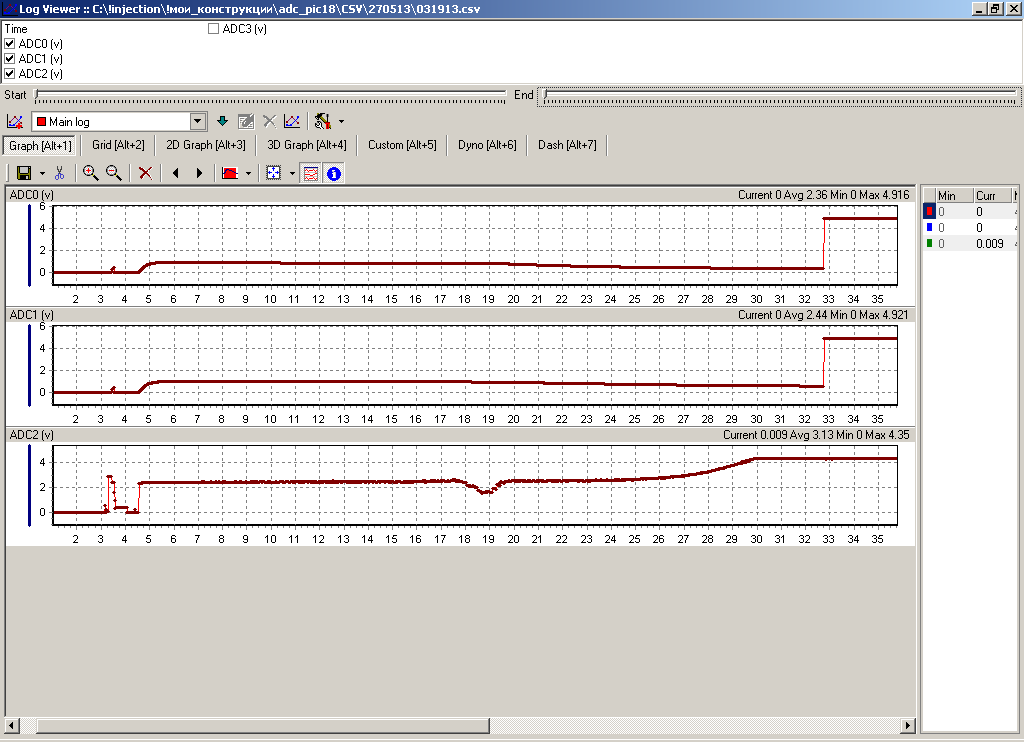Open the dropdown arrow beside red graph icon
The image size is (1024, 742).
pyautogui.click(x=248, y=174)
